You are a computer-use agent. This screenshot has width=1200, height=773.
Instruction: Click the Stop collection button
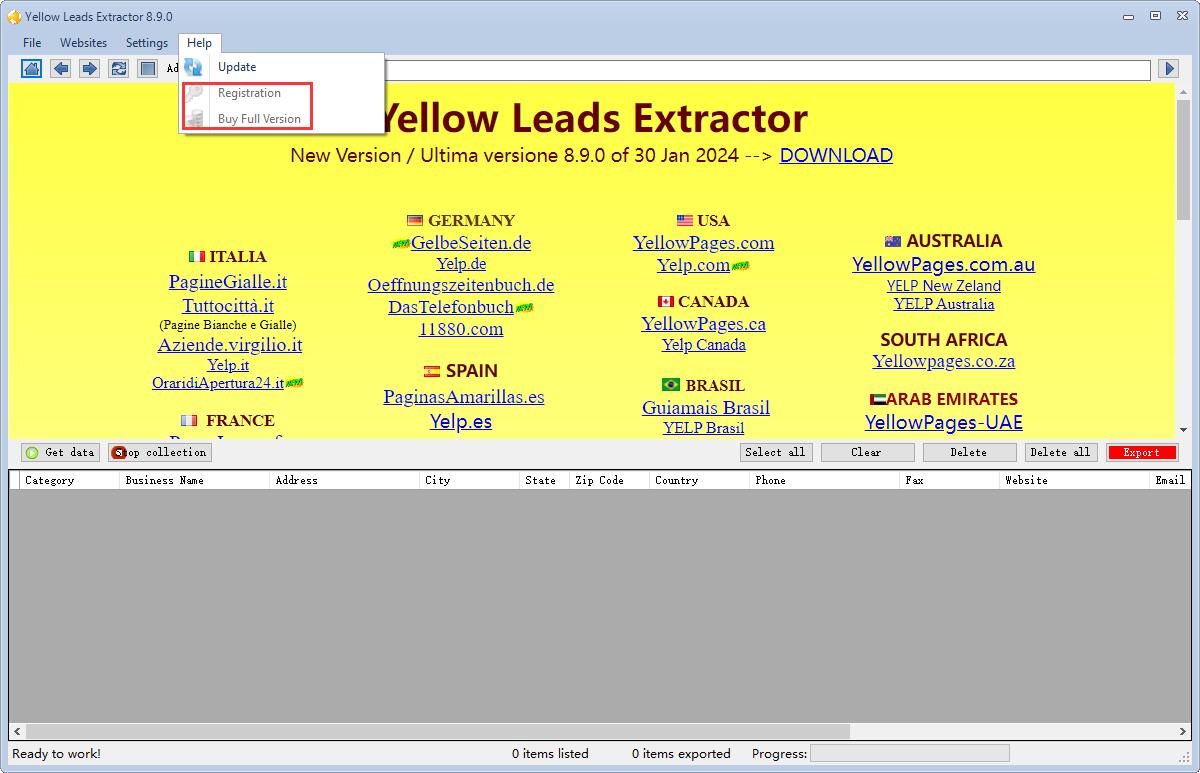click(160, 453)
